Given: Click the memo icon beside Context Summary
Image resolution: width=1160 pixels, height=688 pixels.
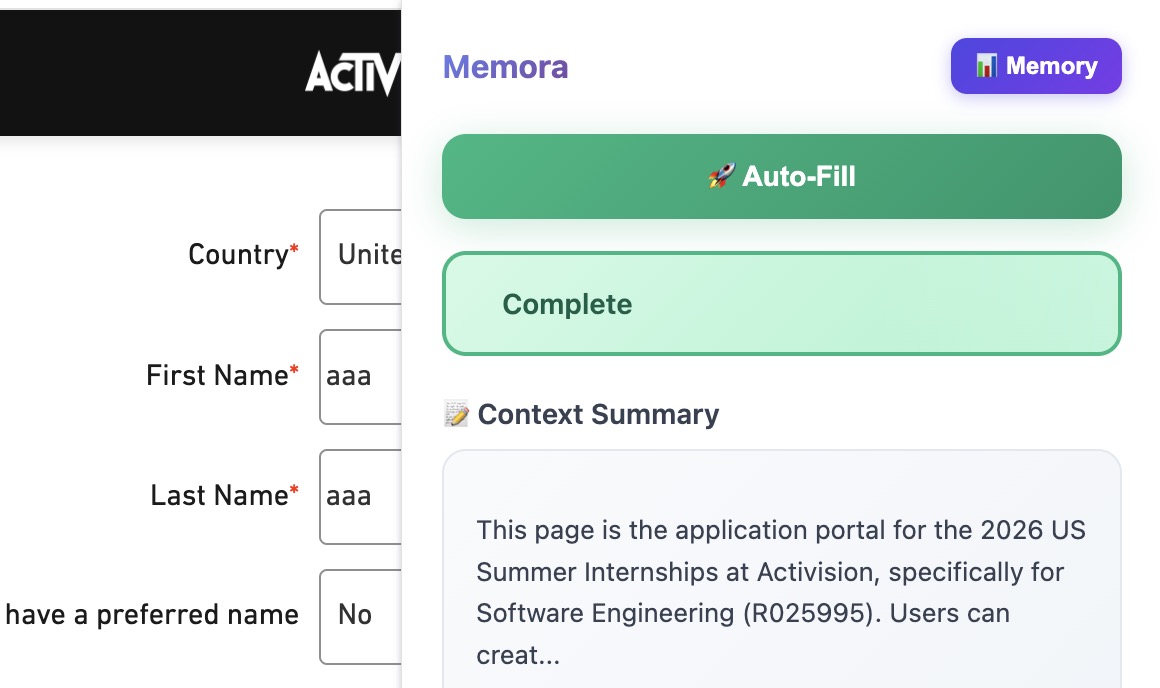Looking at the screenshot, I should [456, 414].
